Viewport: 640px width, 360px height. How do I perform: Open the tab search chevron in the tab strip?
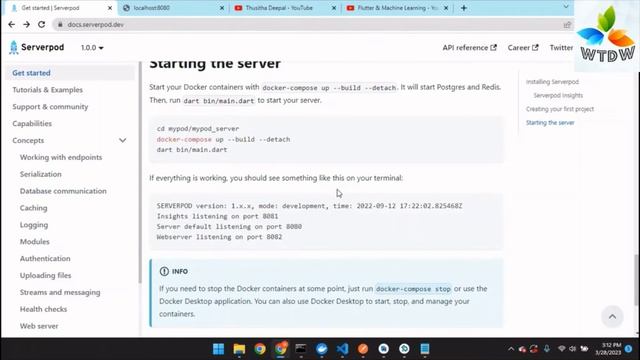pos(566,7)
